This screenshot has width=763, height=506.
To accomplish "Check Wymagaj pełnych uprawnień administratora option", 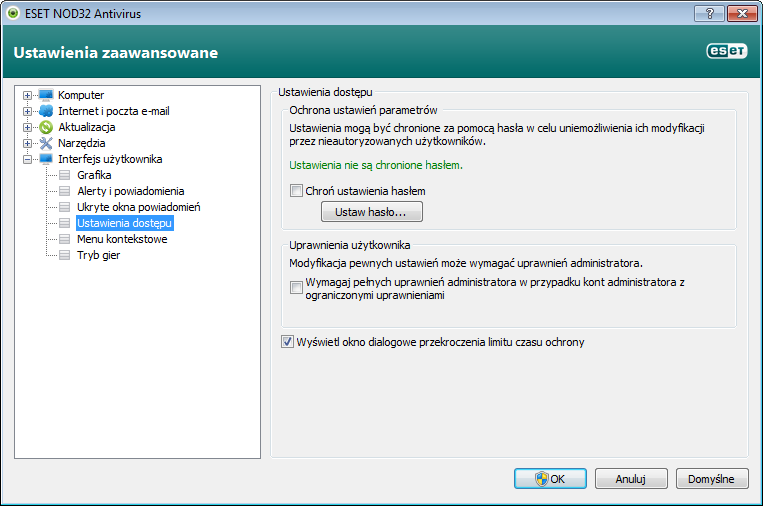I will (296, 288).
